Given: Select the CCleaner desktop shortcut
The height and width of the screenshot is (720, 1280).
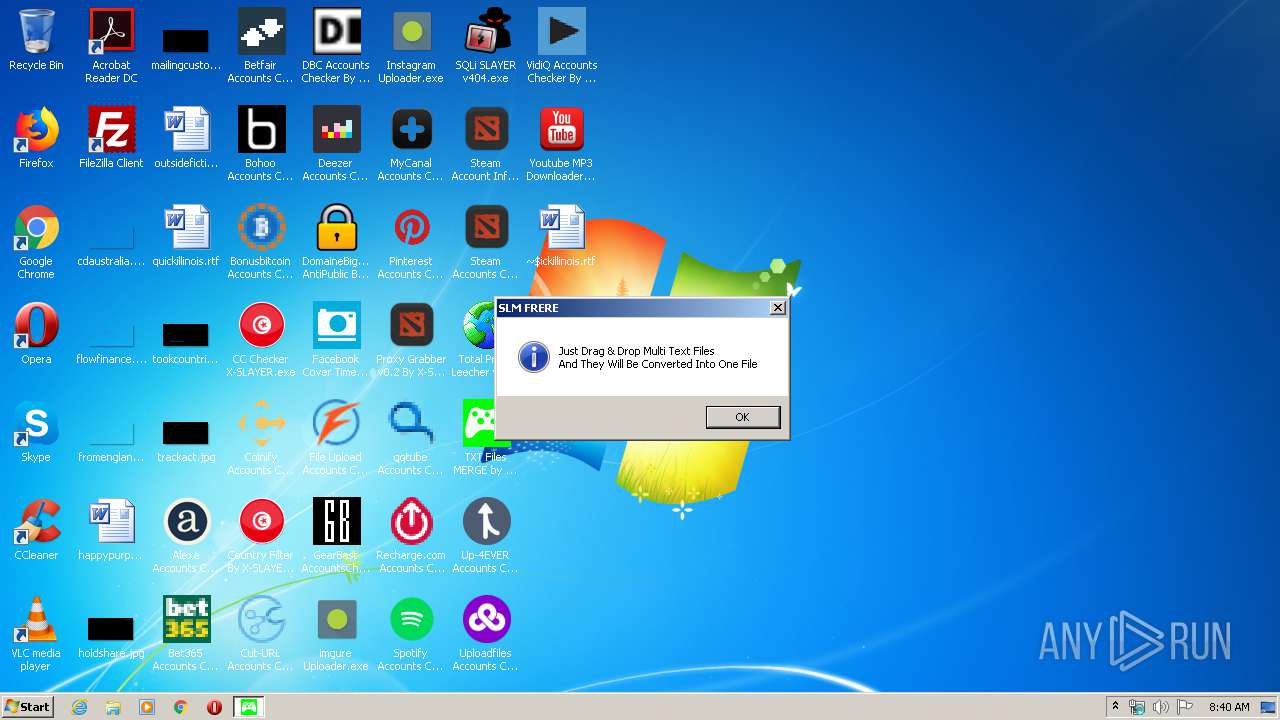Looking at the screenshot, I should tap(36, 530).
